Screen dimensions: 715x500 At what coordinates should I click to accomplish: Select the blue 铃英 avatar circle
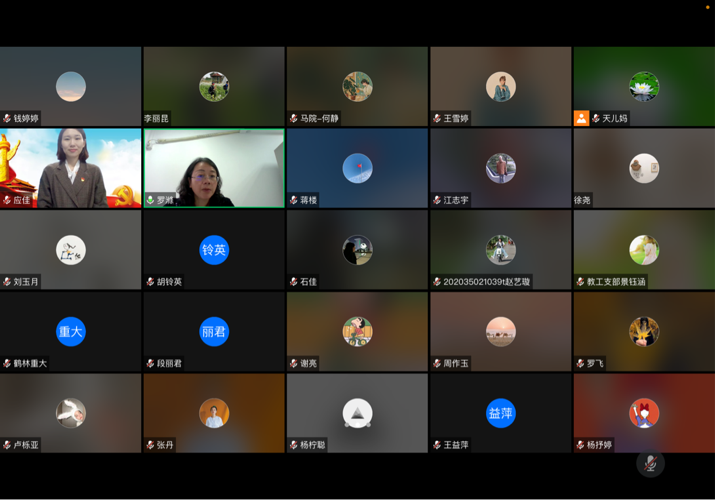pyautogui.click(x=214, y=250)
